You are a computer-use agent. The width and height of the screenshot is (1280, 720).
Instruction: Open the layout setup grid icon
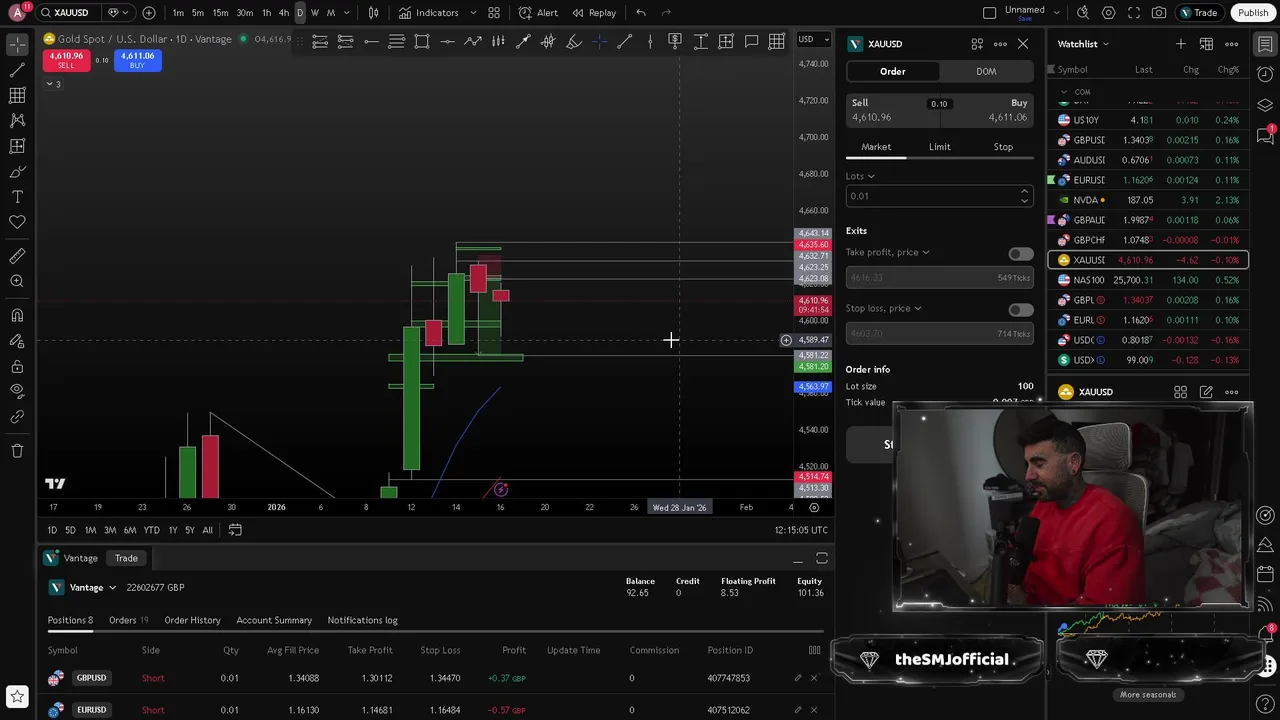[494, 13]
